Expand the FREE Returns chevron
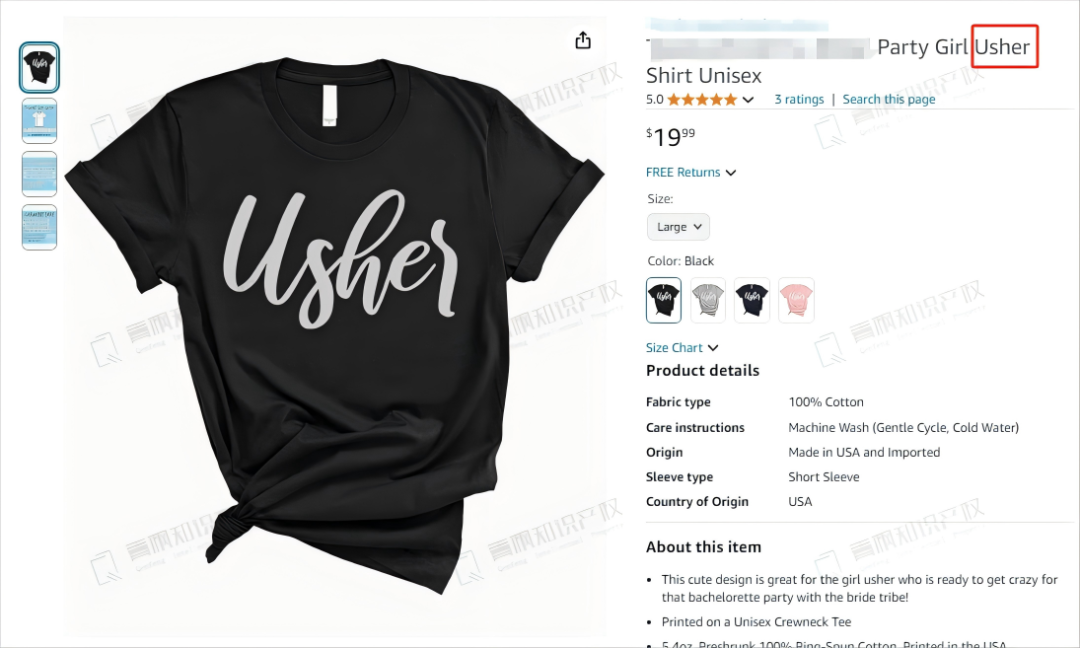1080x648 pixels. [x=731, y=172]
